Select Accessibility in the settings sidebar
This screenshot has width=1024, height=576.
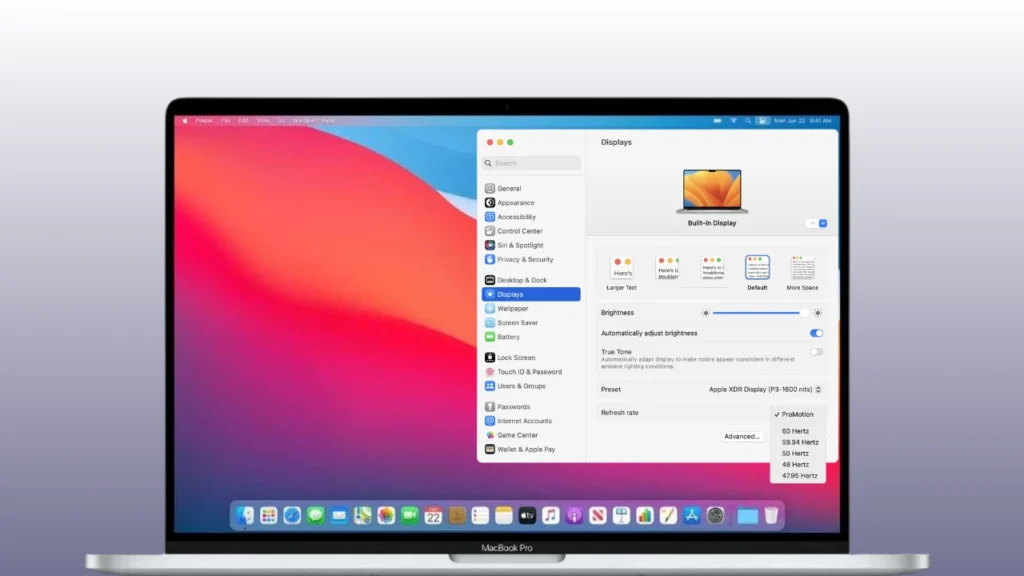tap(516, 217)
